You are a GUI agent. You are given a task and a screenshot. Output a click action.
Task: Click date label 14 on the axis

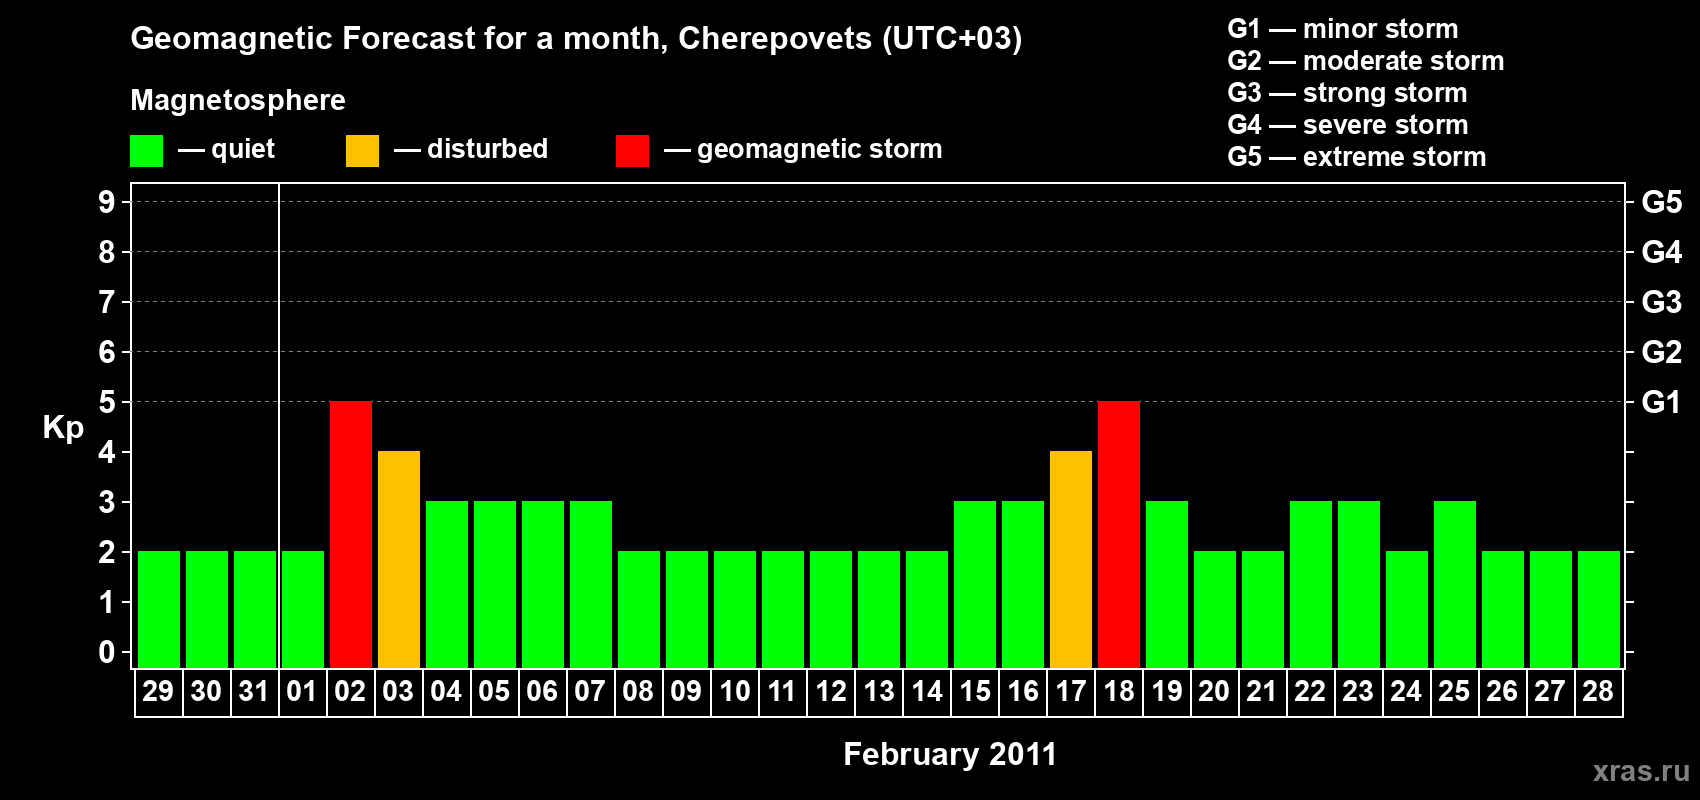pyautogui.click(x=927, y=692)
